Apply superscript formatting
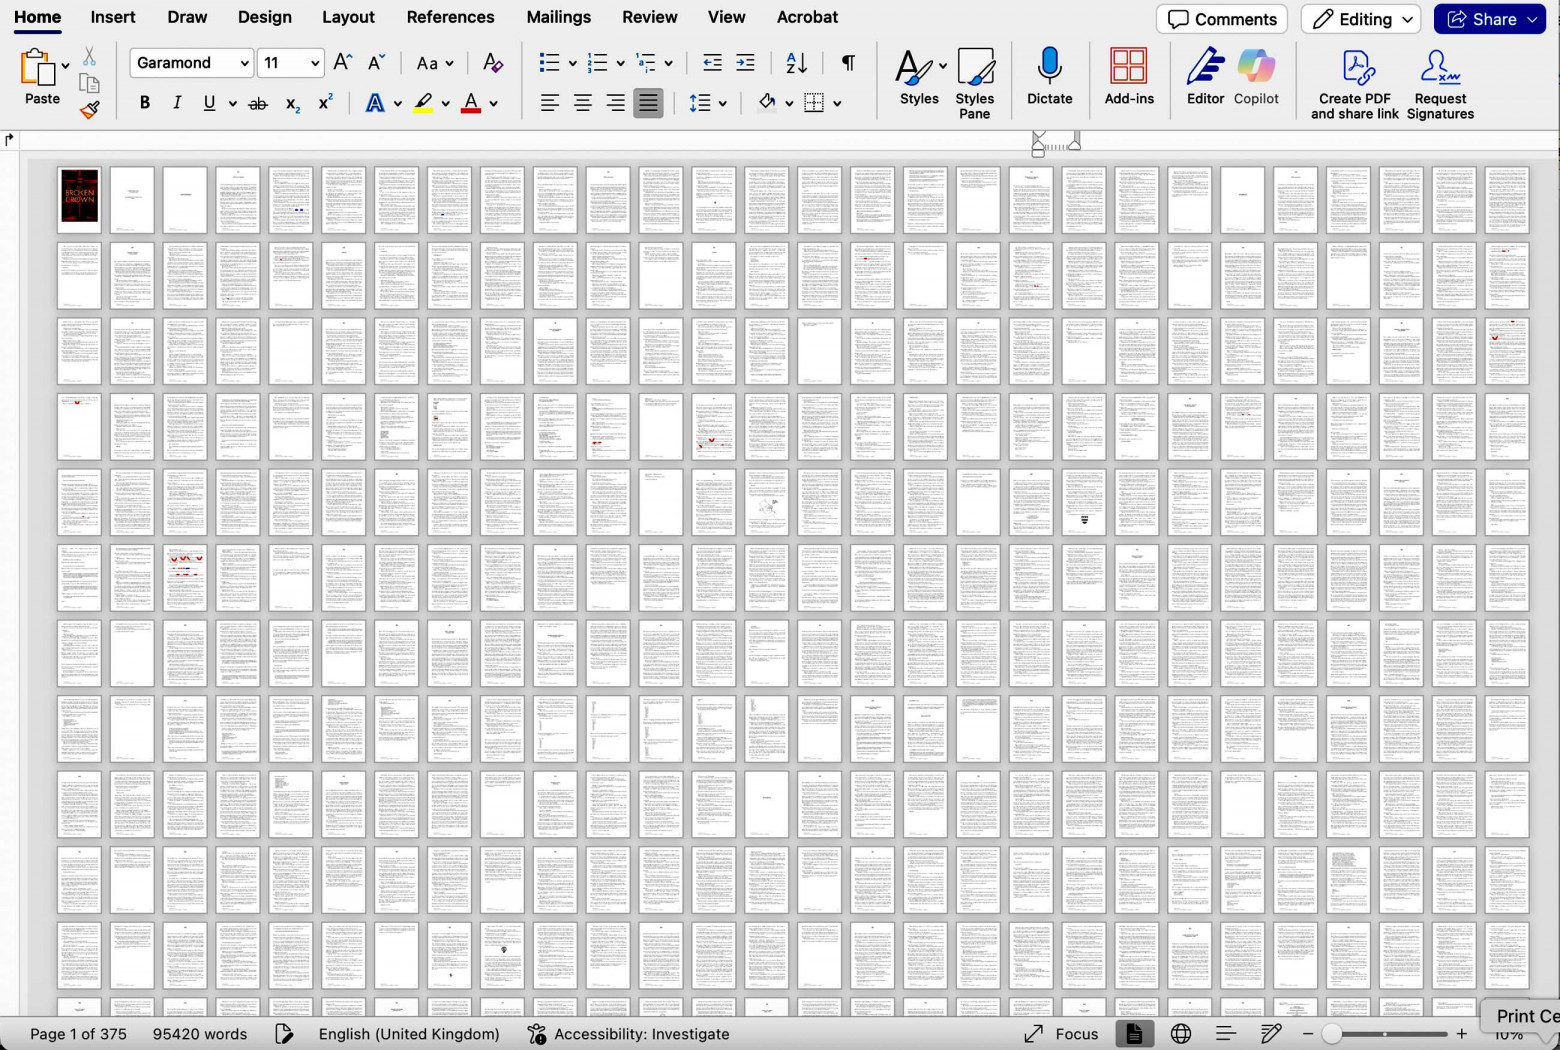 click(x=325, y=103)
